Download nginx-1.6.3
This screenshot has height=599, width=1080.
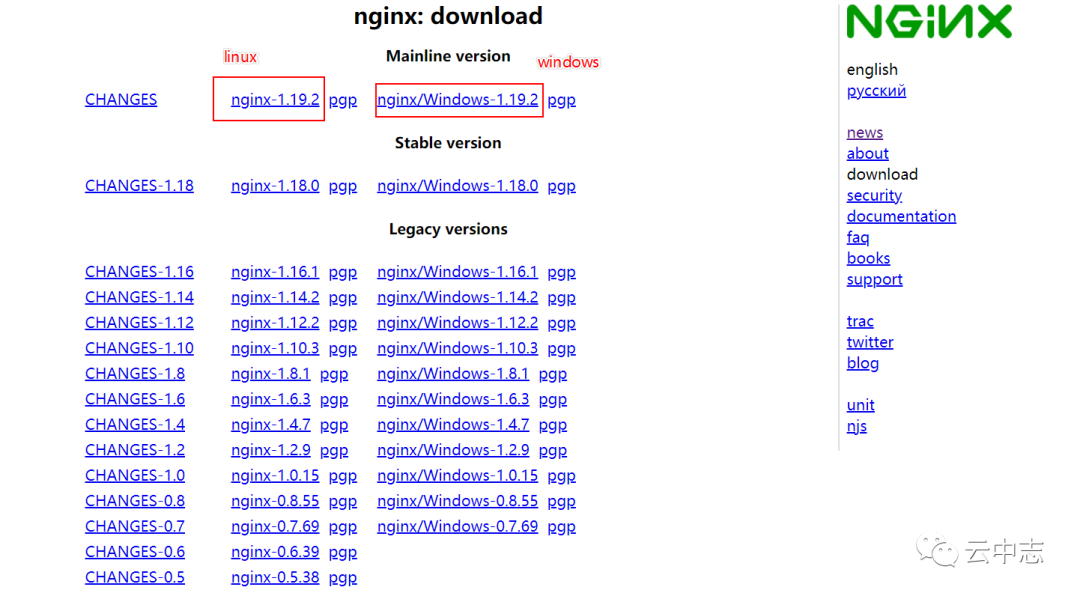click(x=271, y=399)
